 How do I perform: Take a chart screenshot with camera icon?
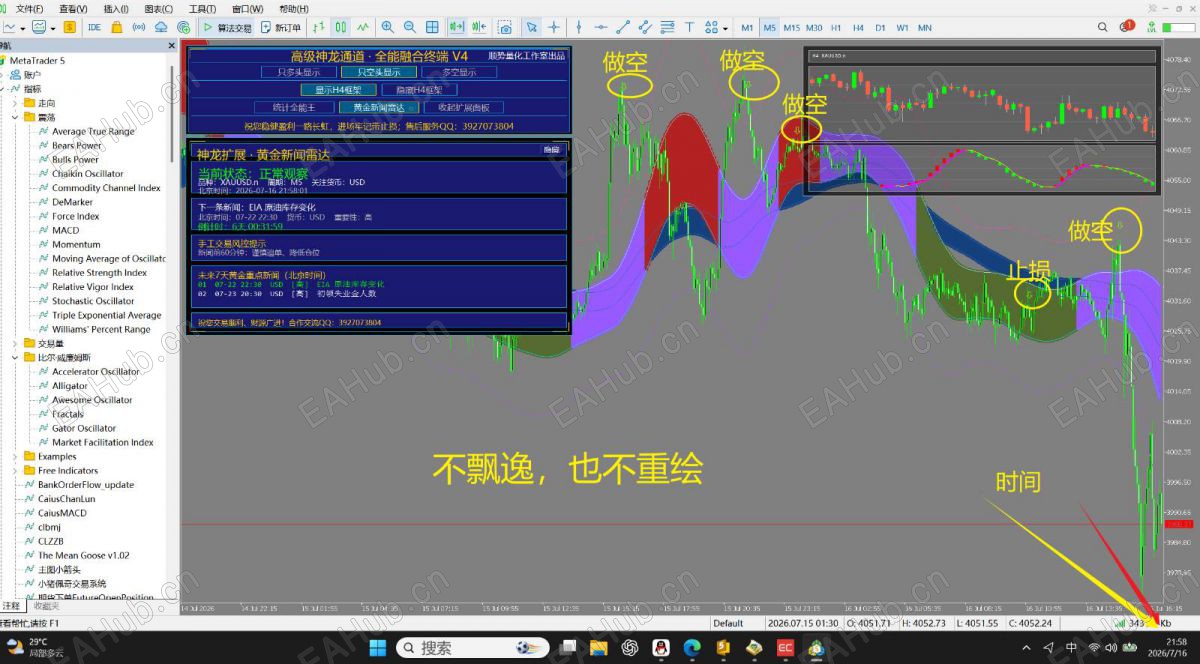pos(505,27)
